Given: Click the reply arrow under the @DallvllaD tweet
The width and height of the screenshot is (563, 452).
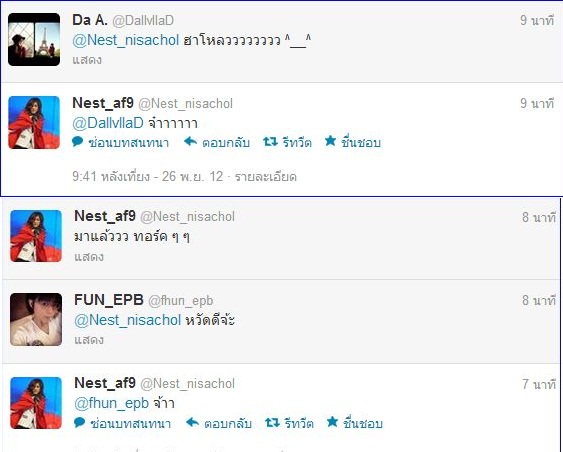Looking at the screenshot, I should (x=190, y=142).
